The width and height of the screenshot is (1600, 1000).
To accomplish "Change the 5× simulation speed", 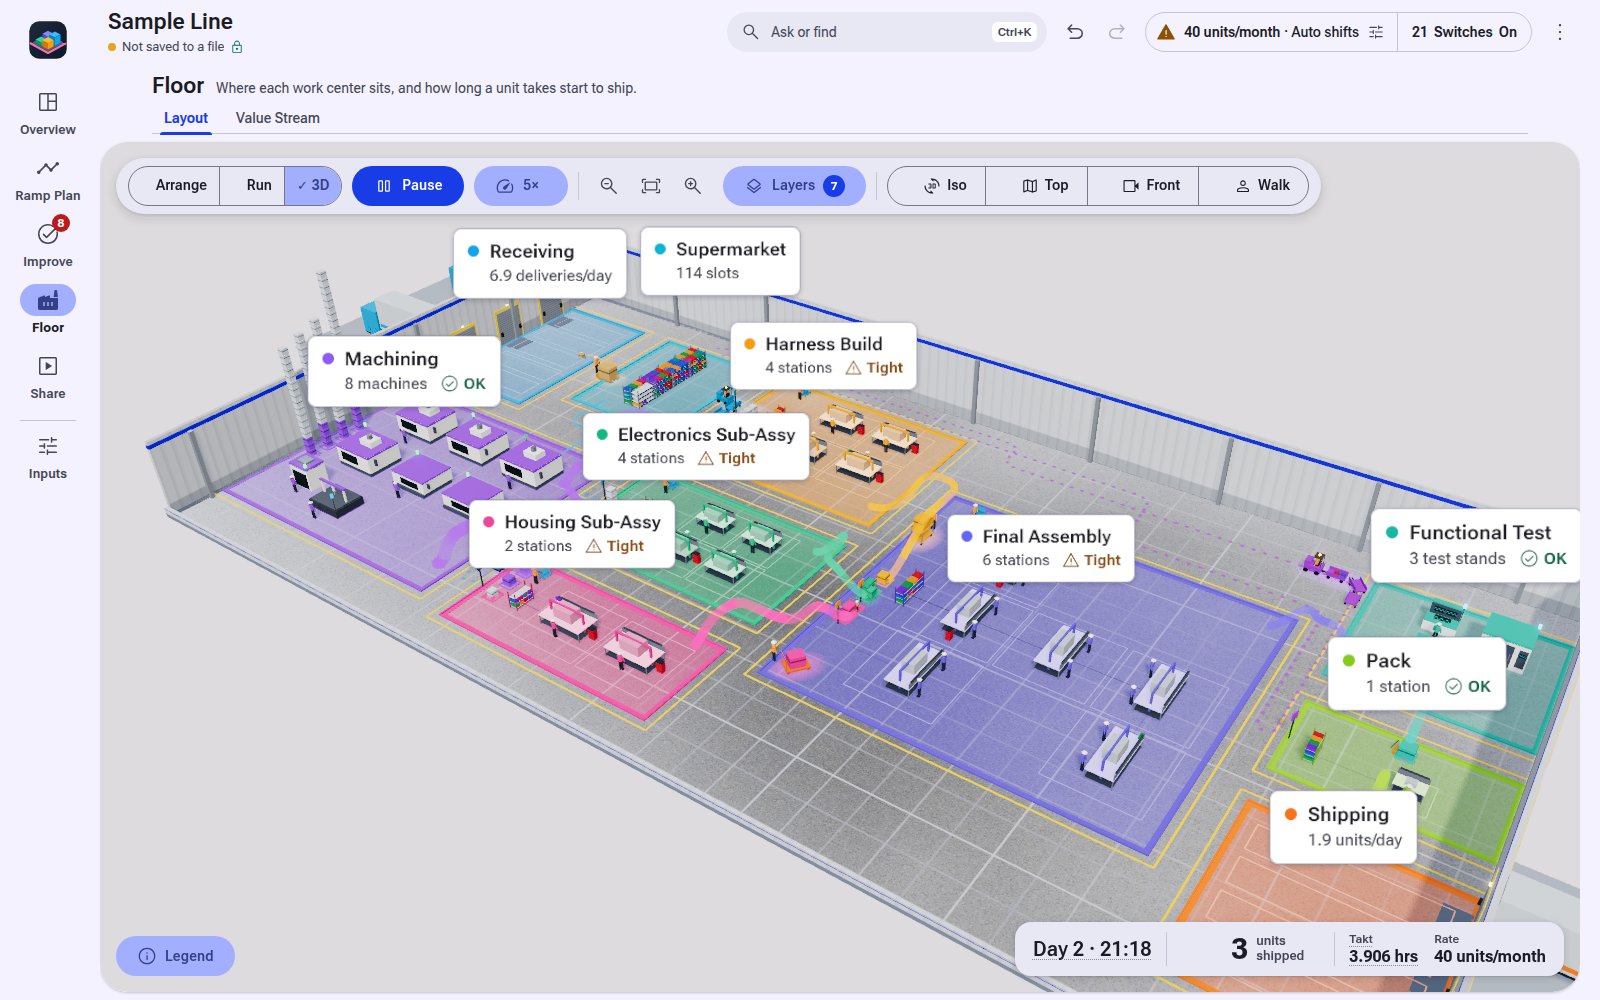I will pyautogui.click(x=520, y=186).
